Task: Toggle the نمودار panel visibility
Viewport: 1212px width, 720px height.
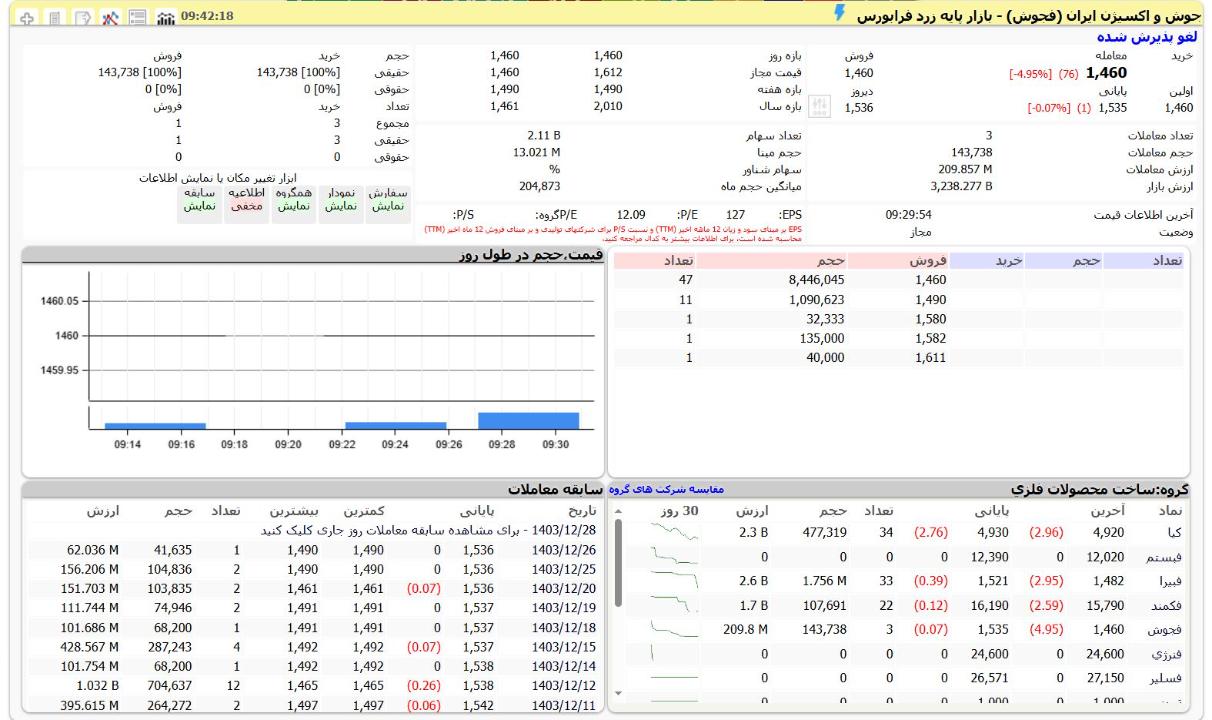Action: click(x=341, y=198)
